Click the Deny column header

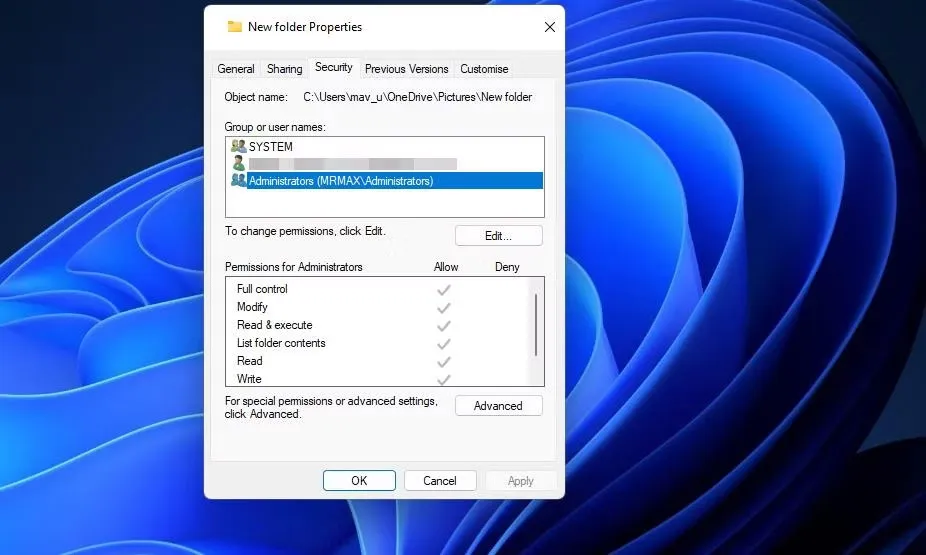pos(507,267)
